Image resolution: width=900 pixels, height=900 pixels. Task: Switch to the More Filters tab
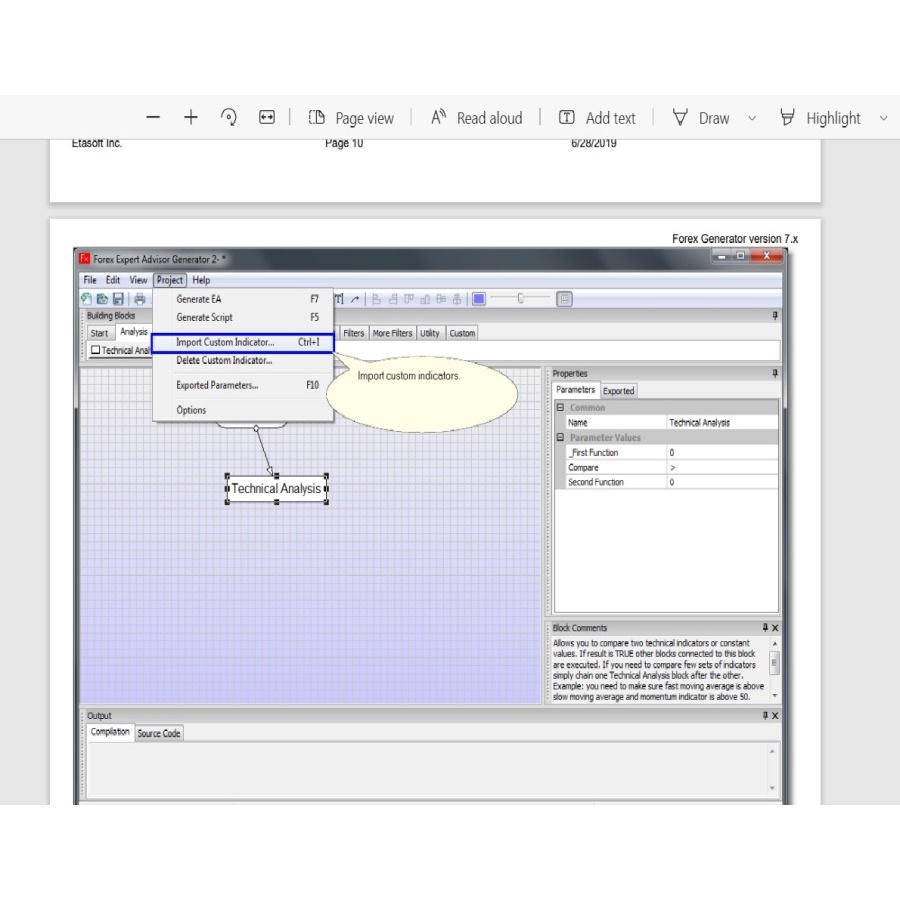point(393,333)
